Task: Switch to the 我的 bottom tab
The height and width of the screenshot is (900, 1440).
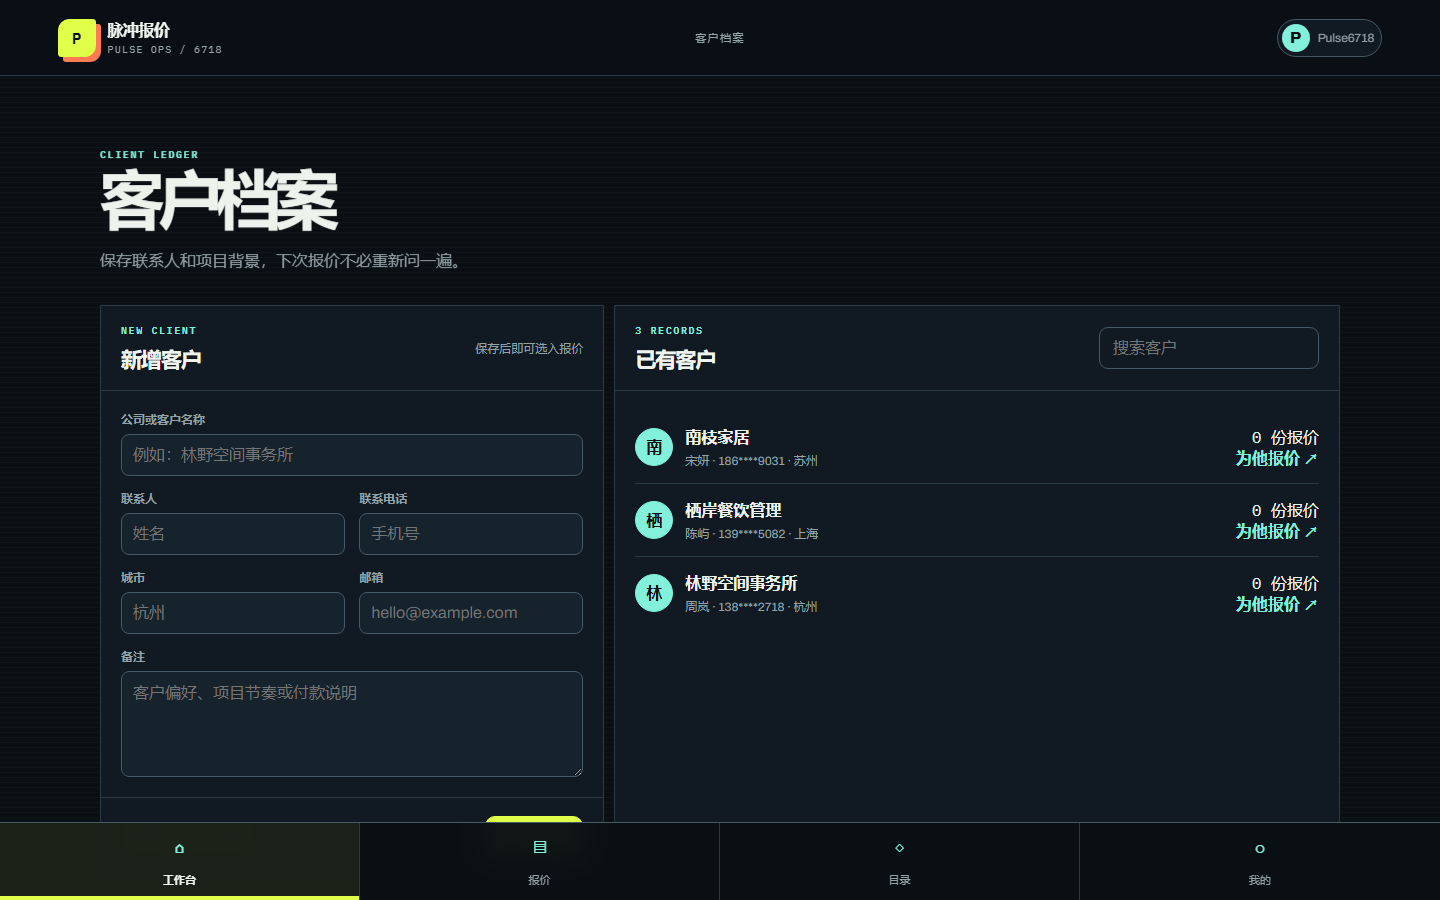Action: (1260, 862)
